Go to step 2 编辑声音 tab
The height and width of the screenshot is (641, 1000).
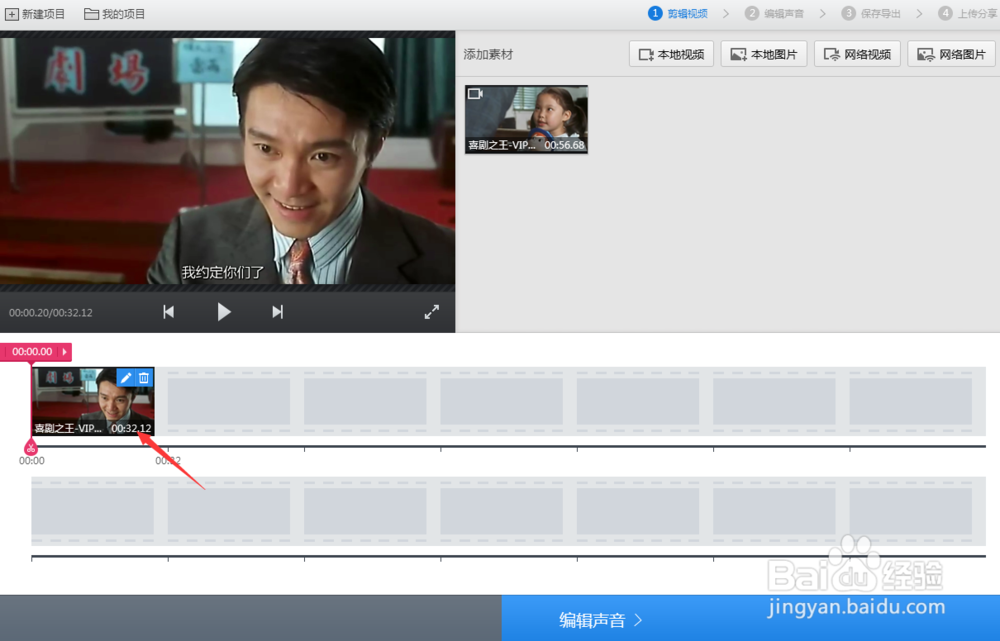[x=774, y=13]
